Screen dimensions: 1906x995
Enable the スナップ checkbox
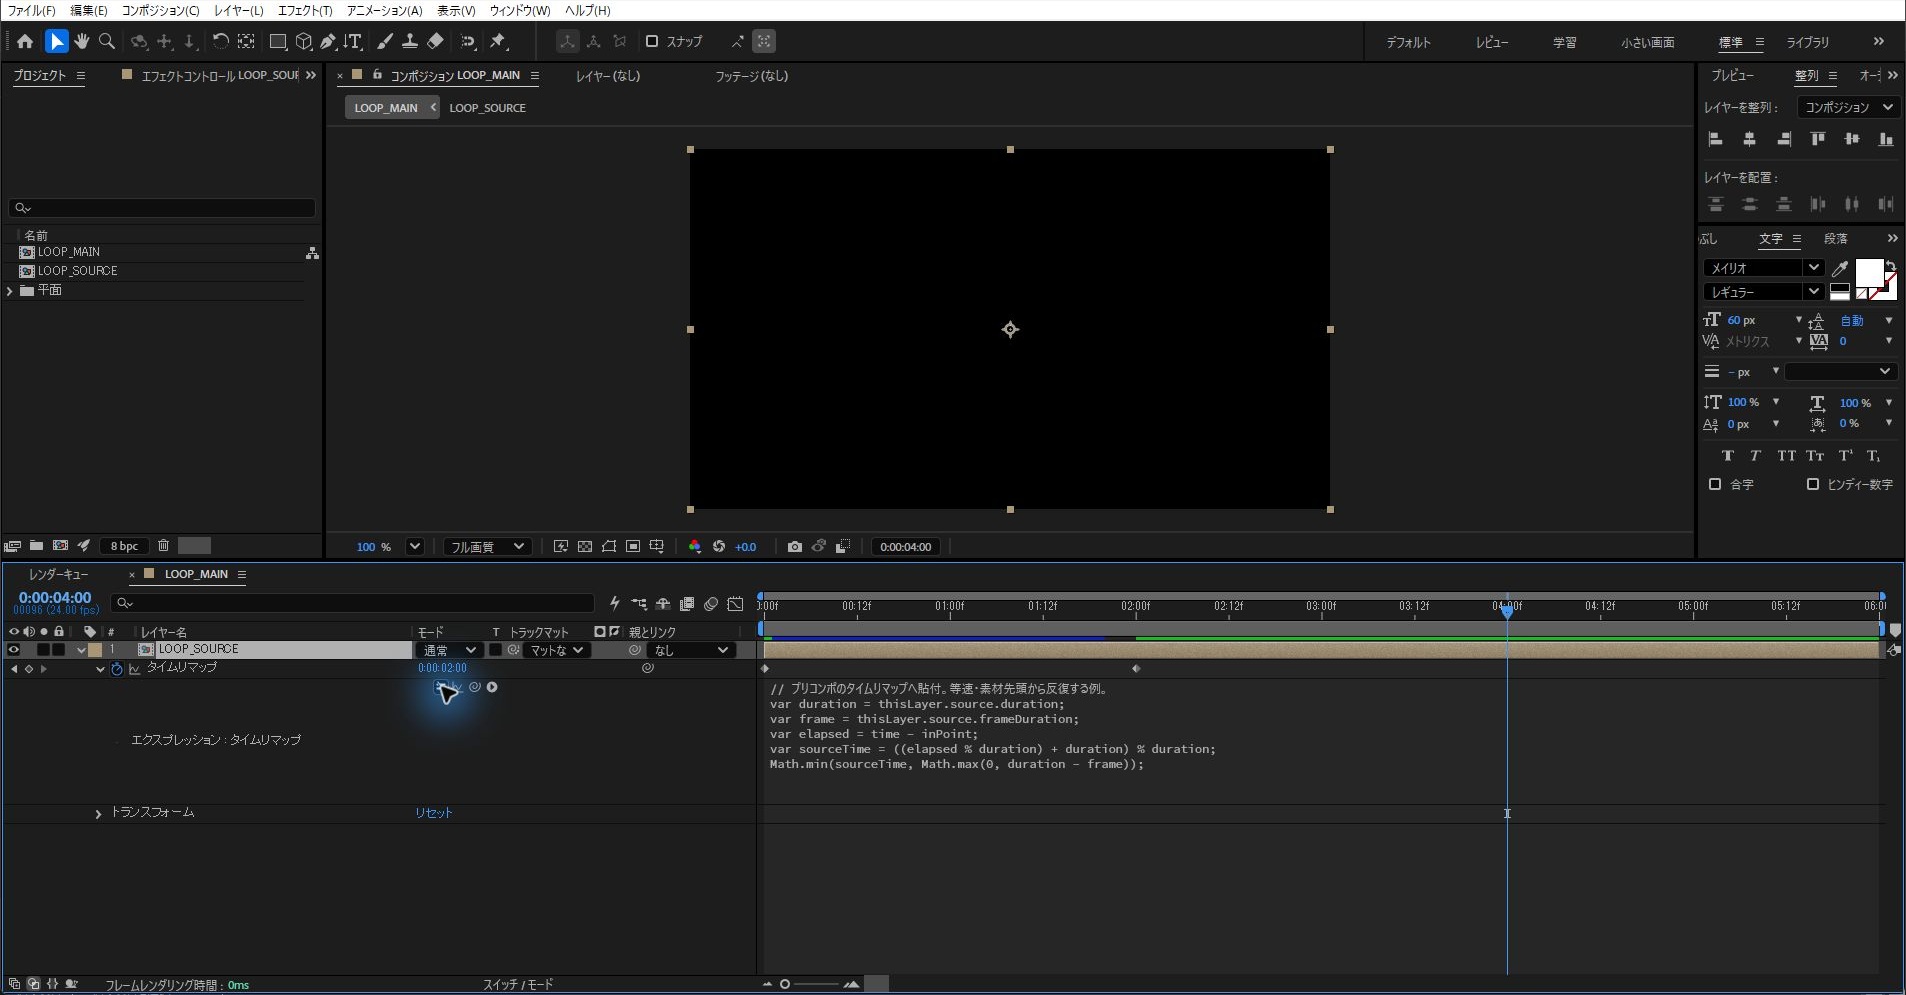pos(652,41)
